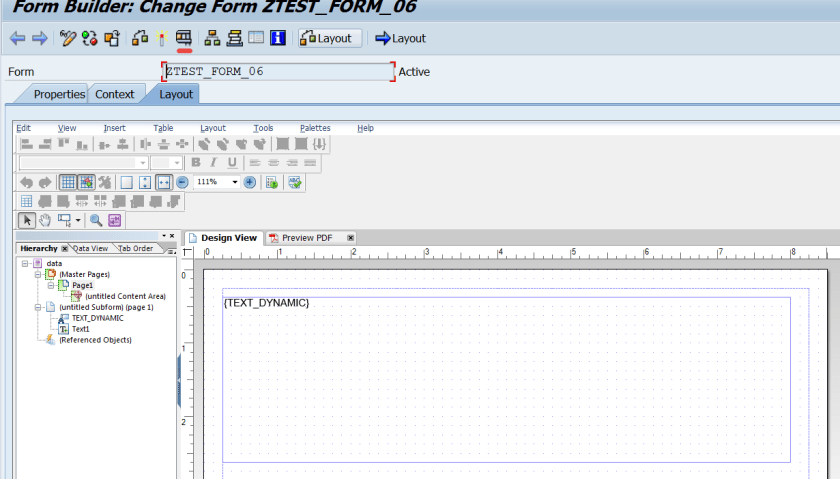840x479 pixels.
Task: Click the Layout button with blue arrow
Action: 400,38
